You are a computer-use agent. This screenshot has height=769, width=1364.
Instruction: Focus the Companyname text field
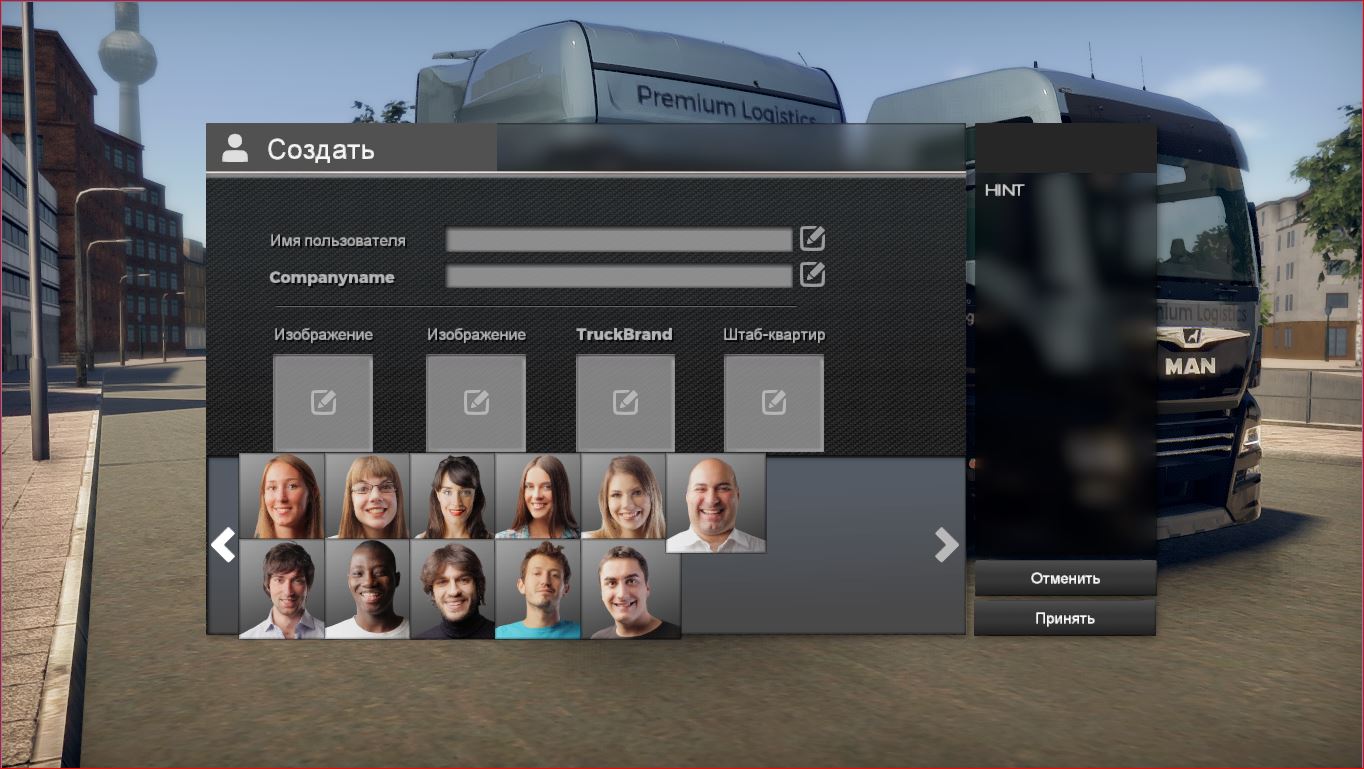pos(618,276)
